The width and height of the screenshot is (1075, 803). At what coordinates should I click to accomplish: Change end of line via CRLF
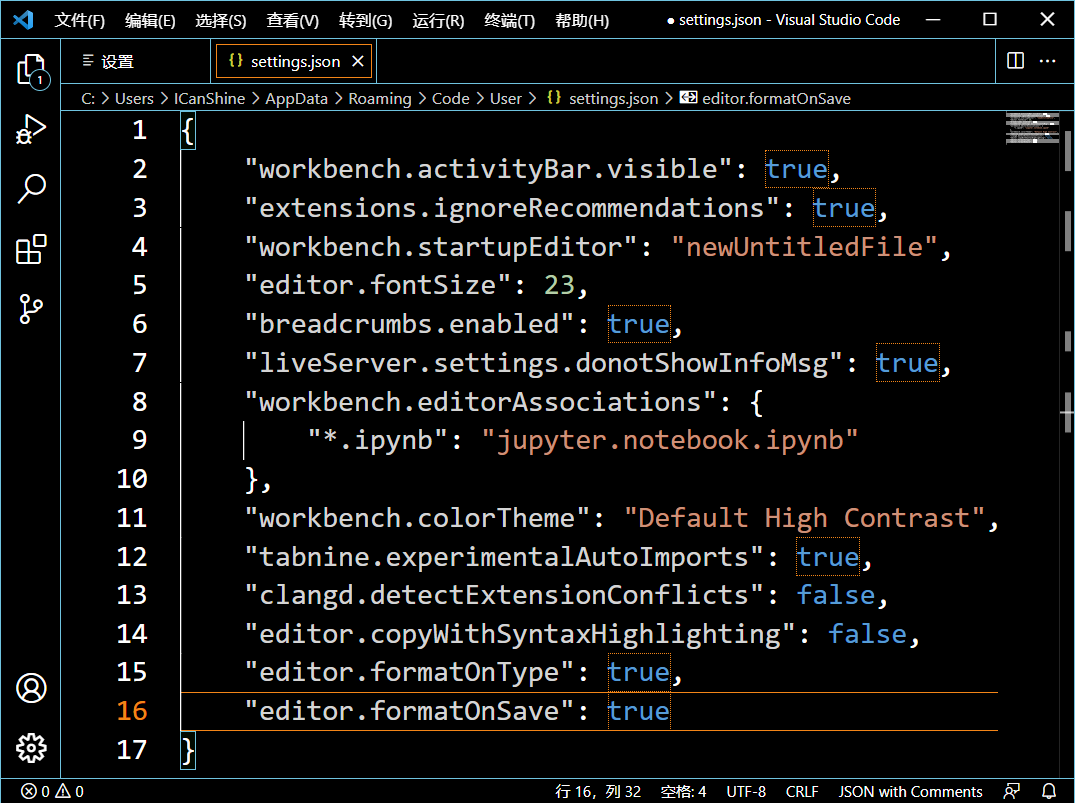pyautogui.click(x=802, y=791)
